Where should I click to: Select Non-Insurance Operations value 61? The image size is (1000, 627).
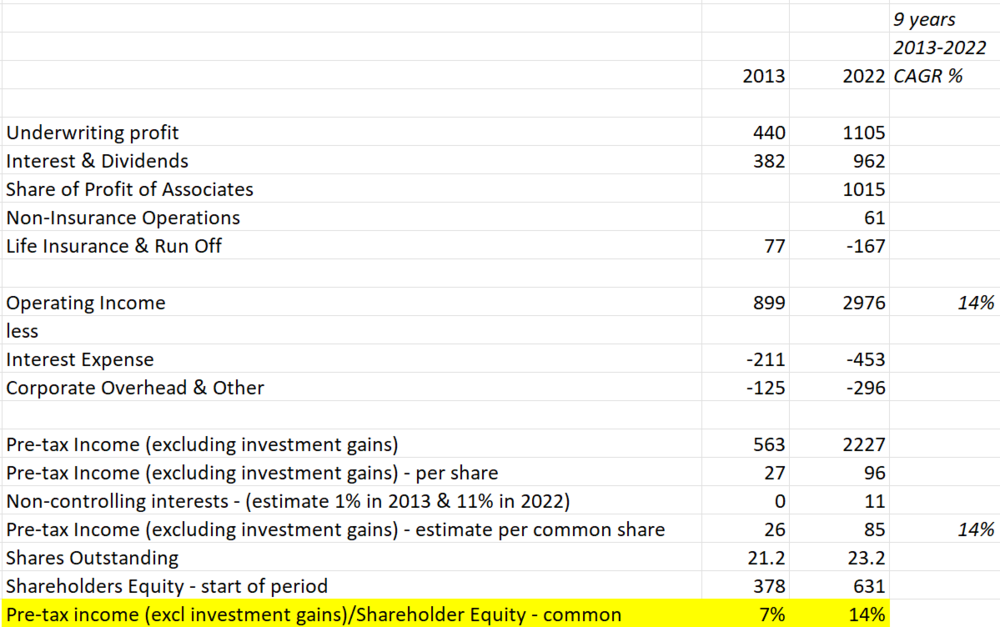click(x=839, y=218)
